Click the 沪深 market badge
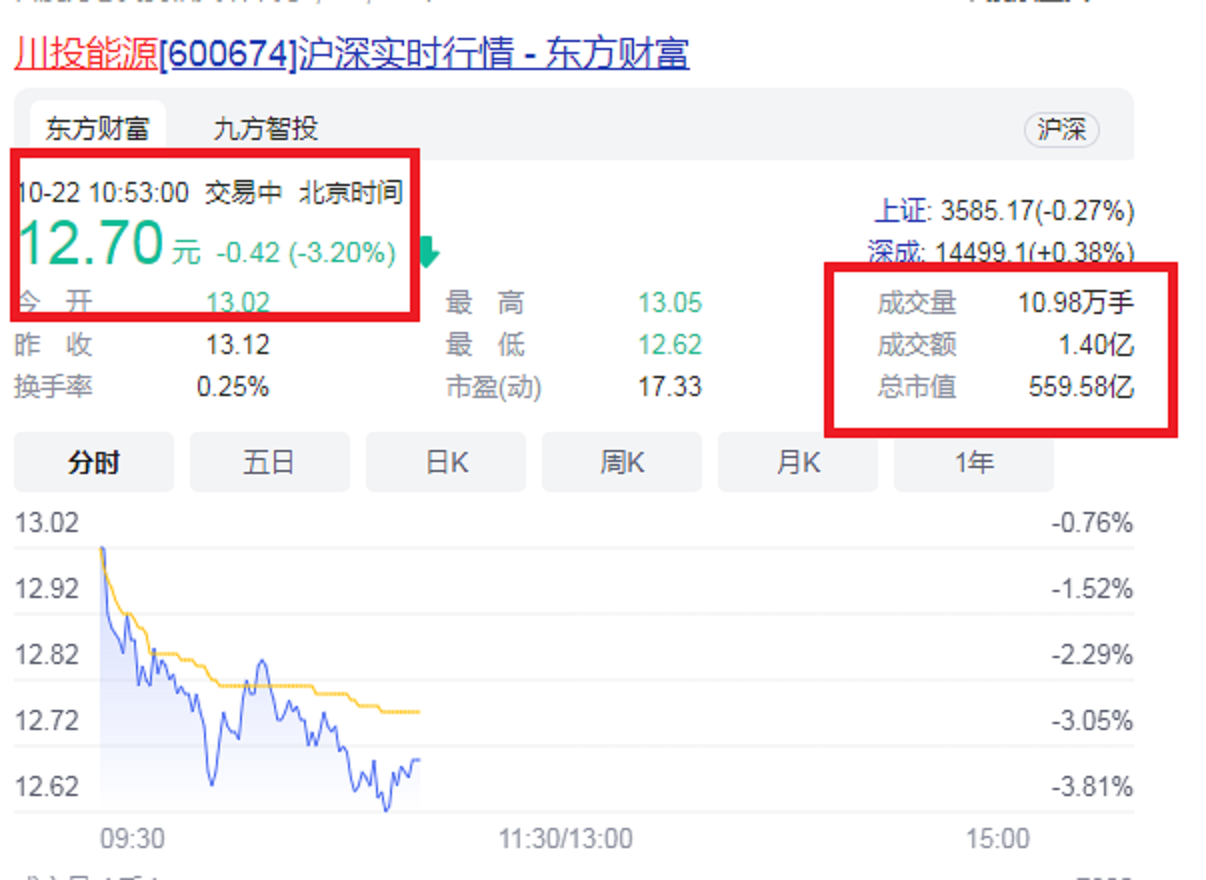The height and width of the screenshot is (880, 1206). [1062, 130]
